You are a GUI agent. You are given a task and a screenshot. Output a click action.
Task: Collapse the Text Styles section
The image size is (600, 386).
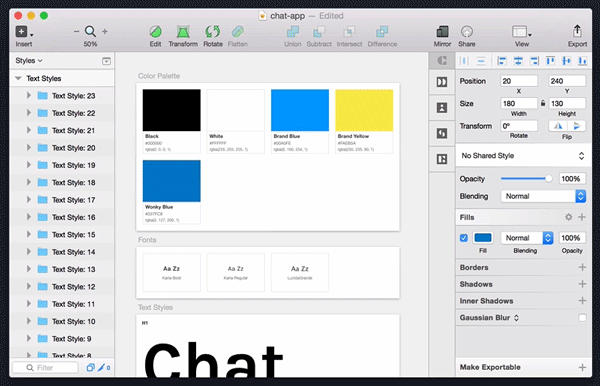click(18, 78)
